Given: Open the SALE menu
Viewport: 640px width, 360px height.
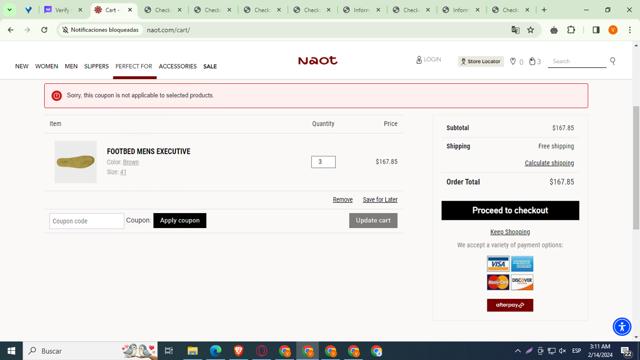Looking at the screenshot, I should tap(210, 66).
